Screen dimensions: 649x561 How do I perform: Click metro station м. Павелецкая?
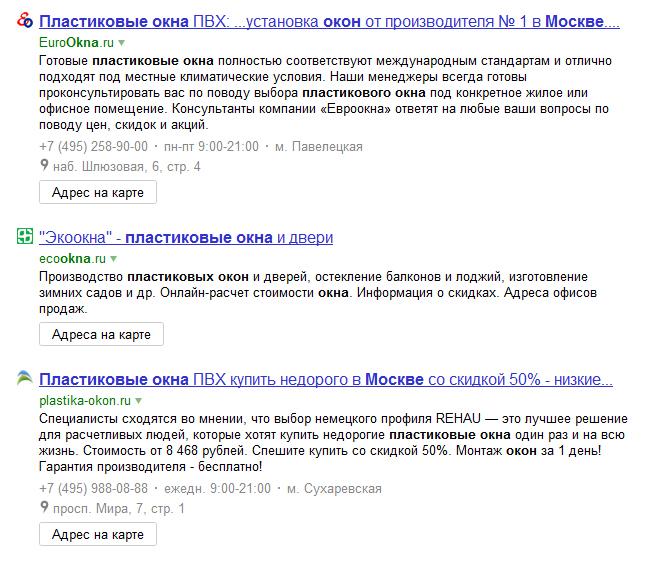pos(319,146)
